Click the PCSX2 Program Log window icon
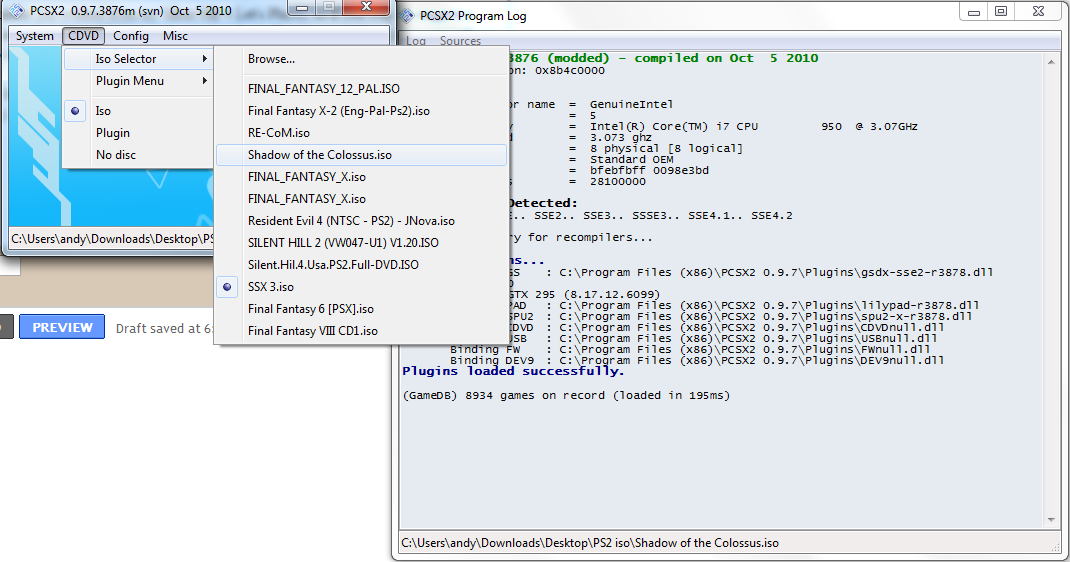The height and width of the screenshot is (562, 1070). click(407, 16)
